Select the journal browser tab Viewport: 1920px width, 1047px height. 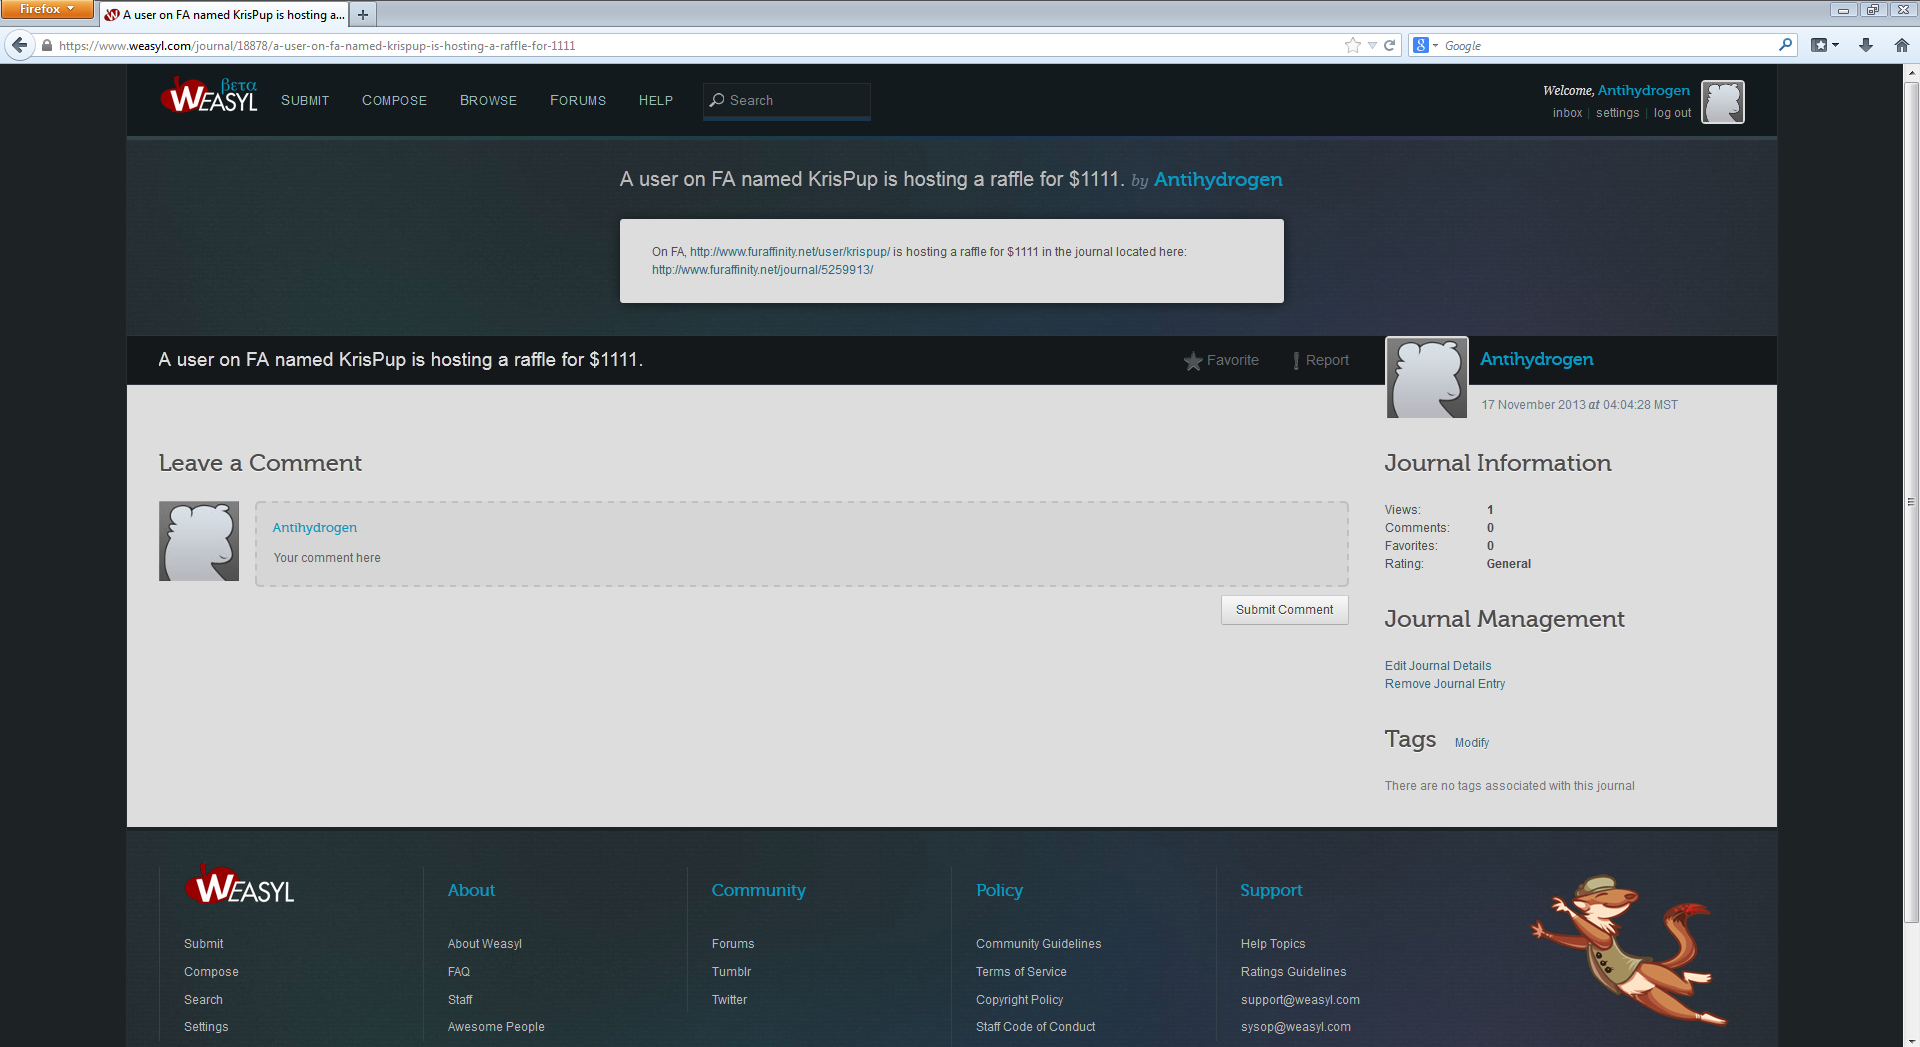(224, 15)
